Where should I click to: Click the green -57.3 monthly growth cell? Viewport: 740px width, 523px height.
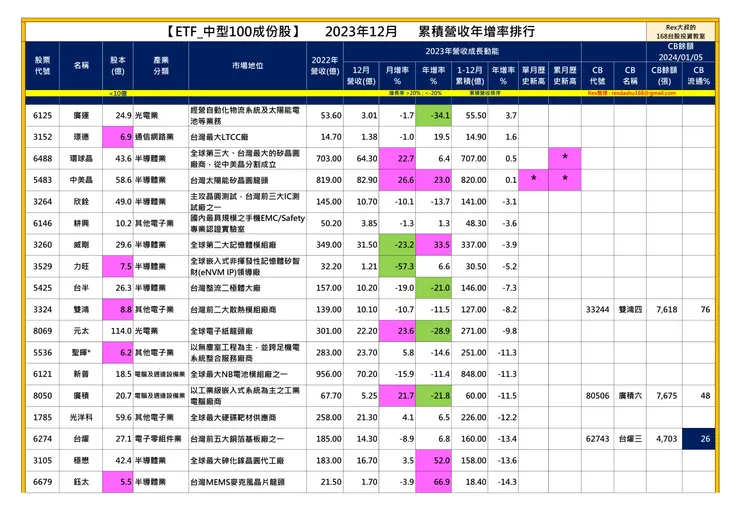point(397,267)
